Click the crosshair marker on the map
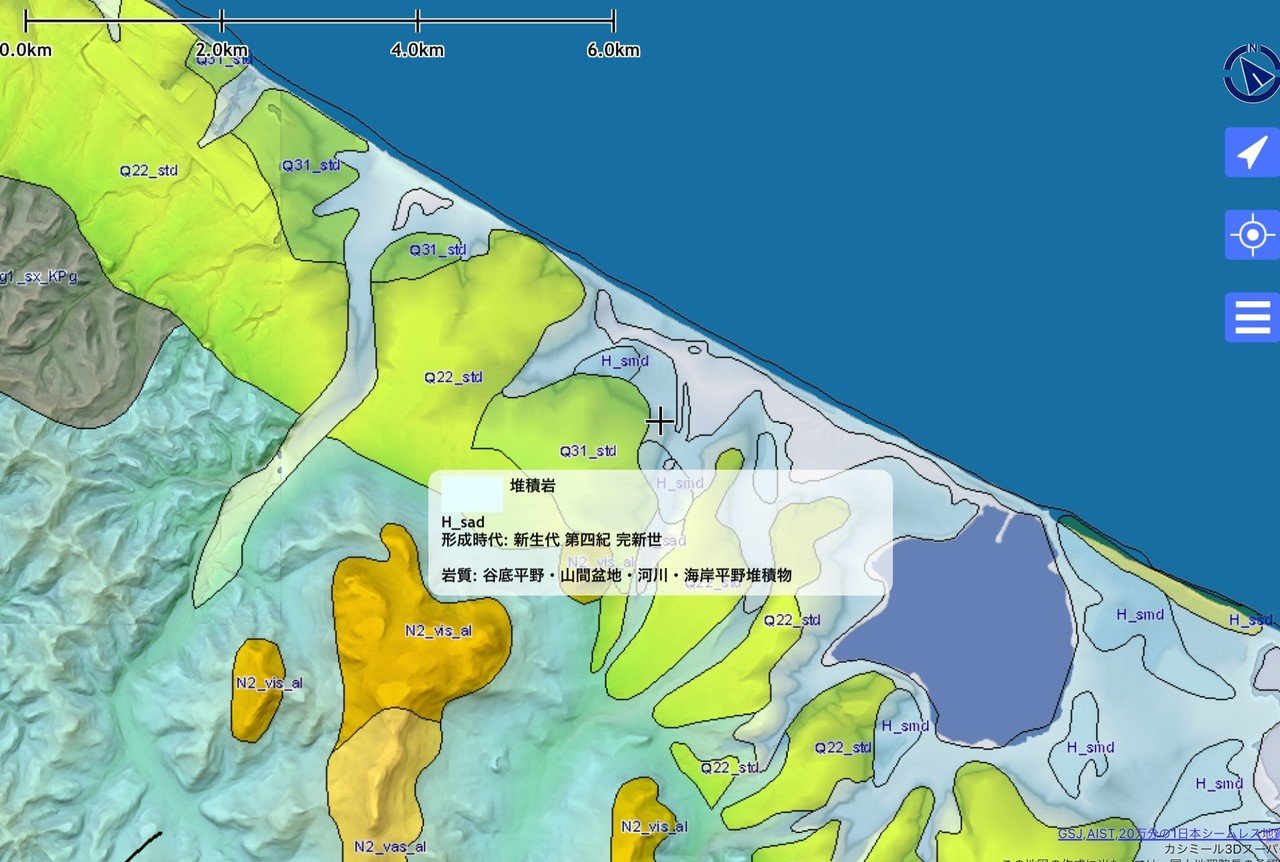The height and width of the screenshot is (862, 1280). [660, 422]
